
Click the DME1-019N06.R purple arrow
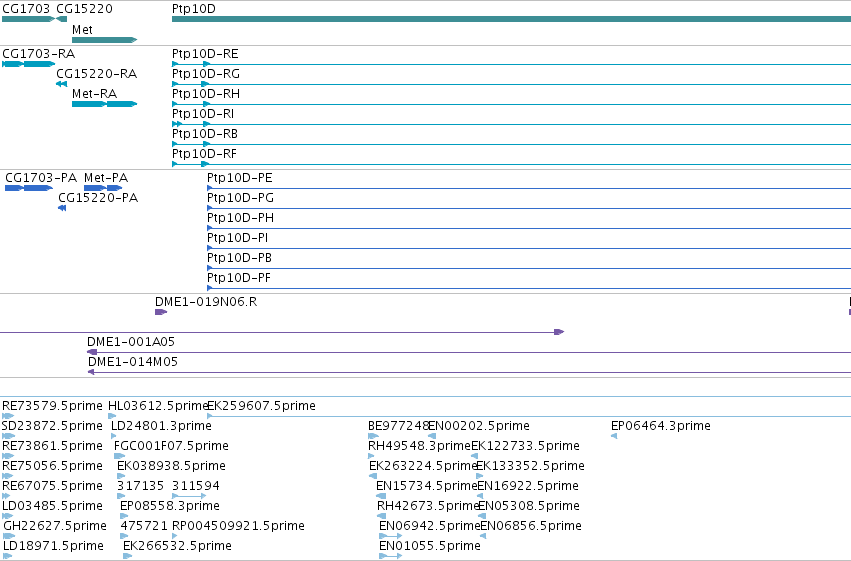pyautogui.click(x=161, y=312)
